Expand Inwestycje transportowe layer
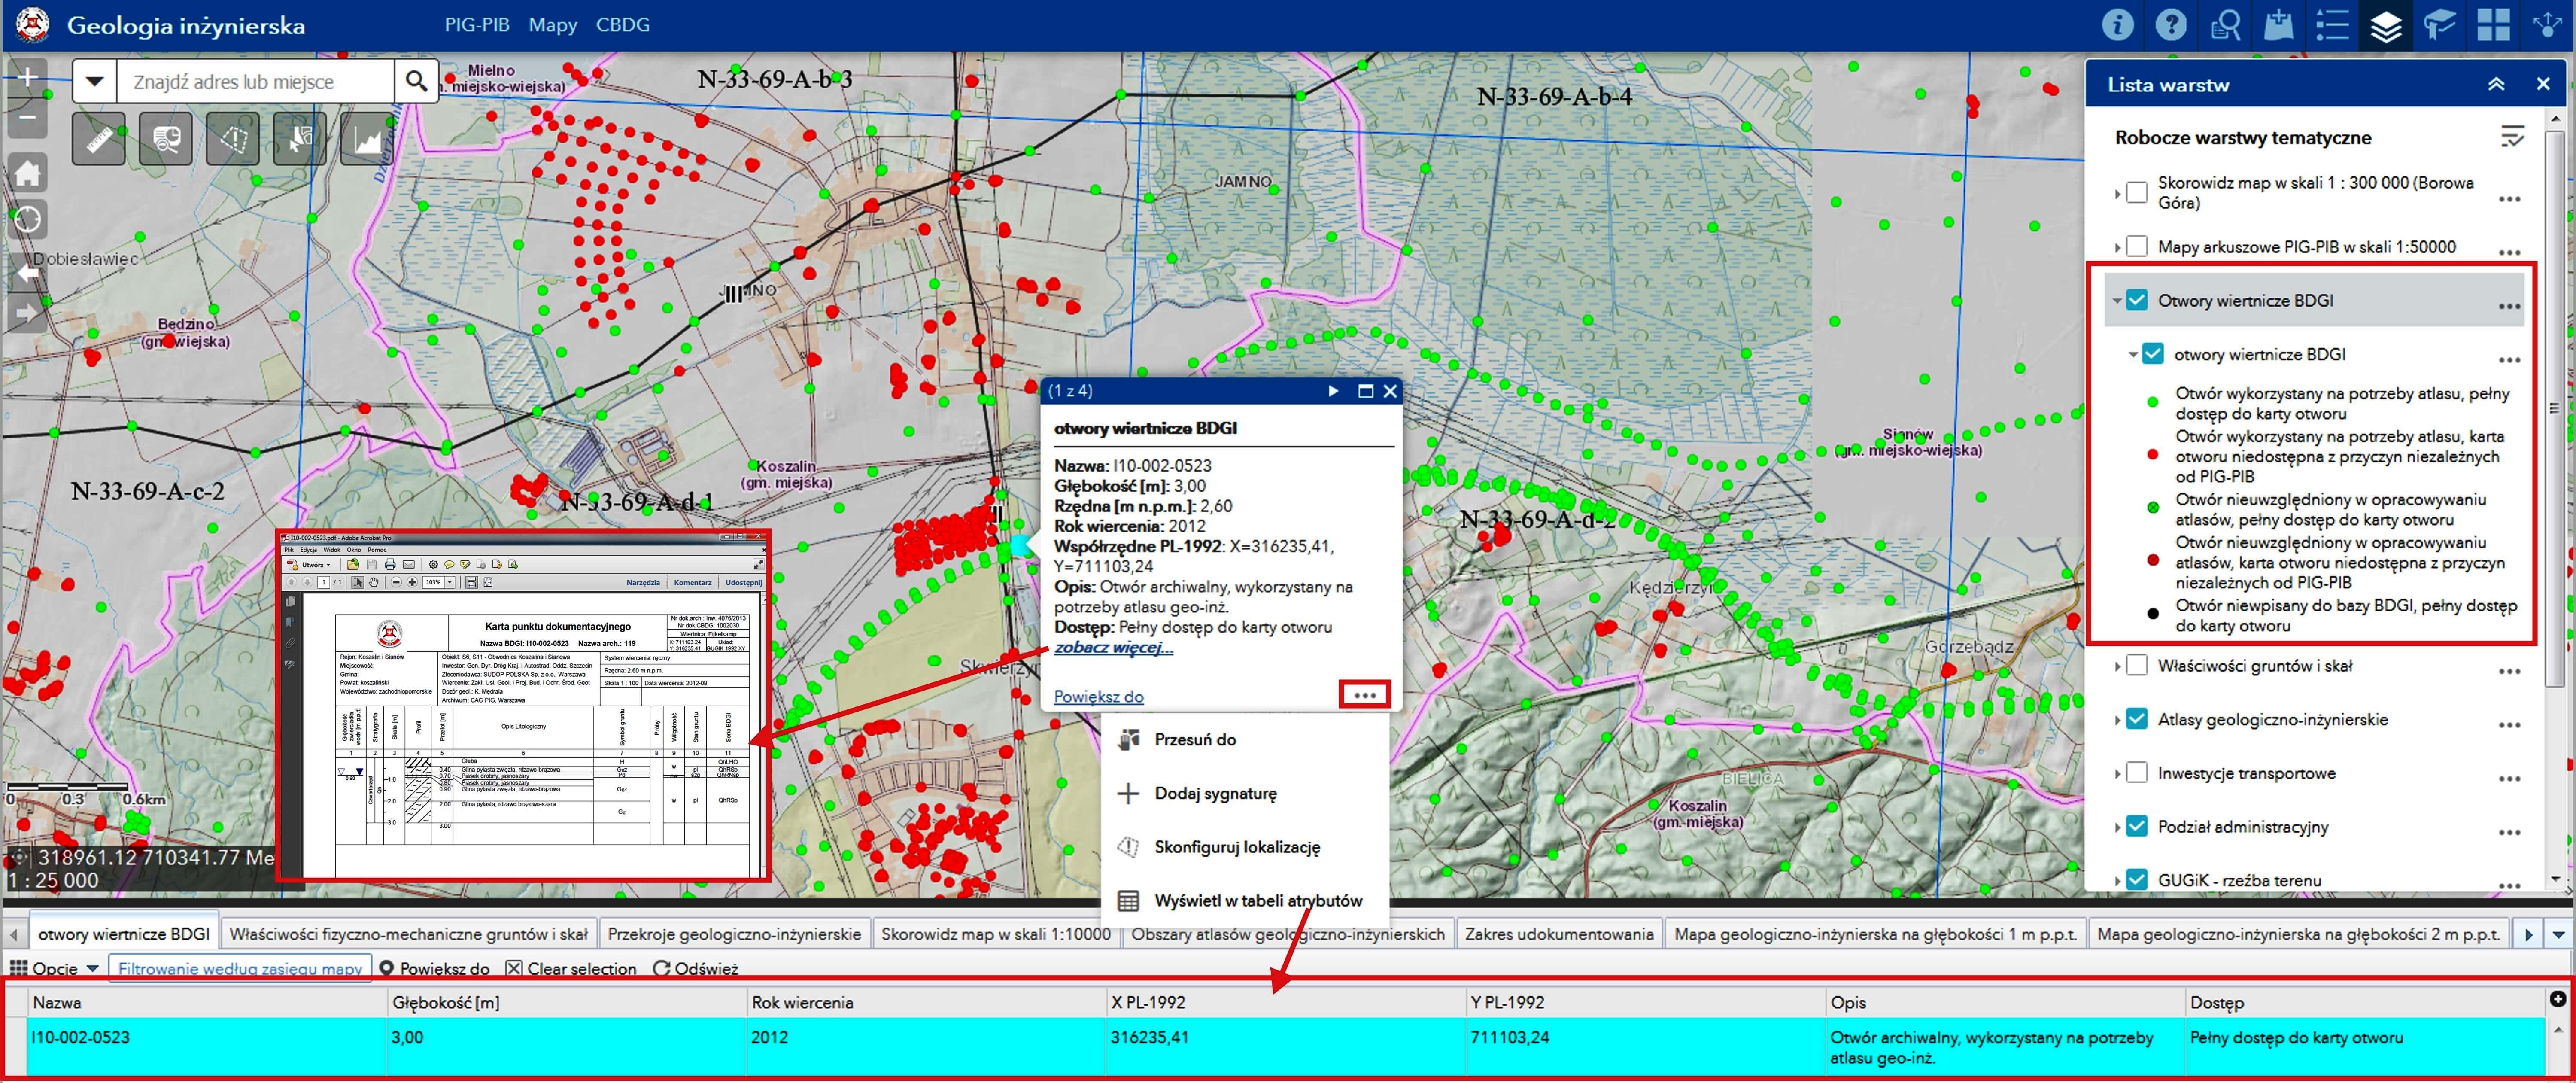The width and height of the screenshot is (2576, 1083). coord(2117,774)
